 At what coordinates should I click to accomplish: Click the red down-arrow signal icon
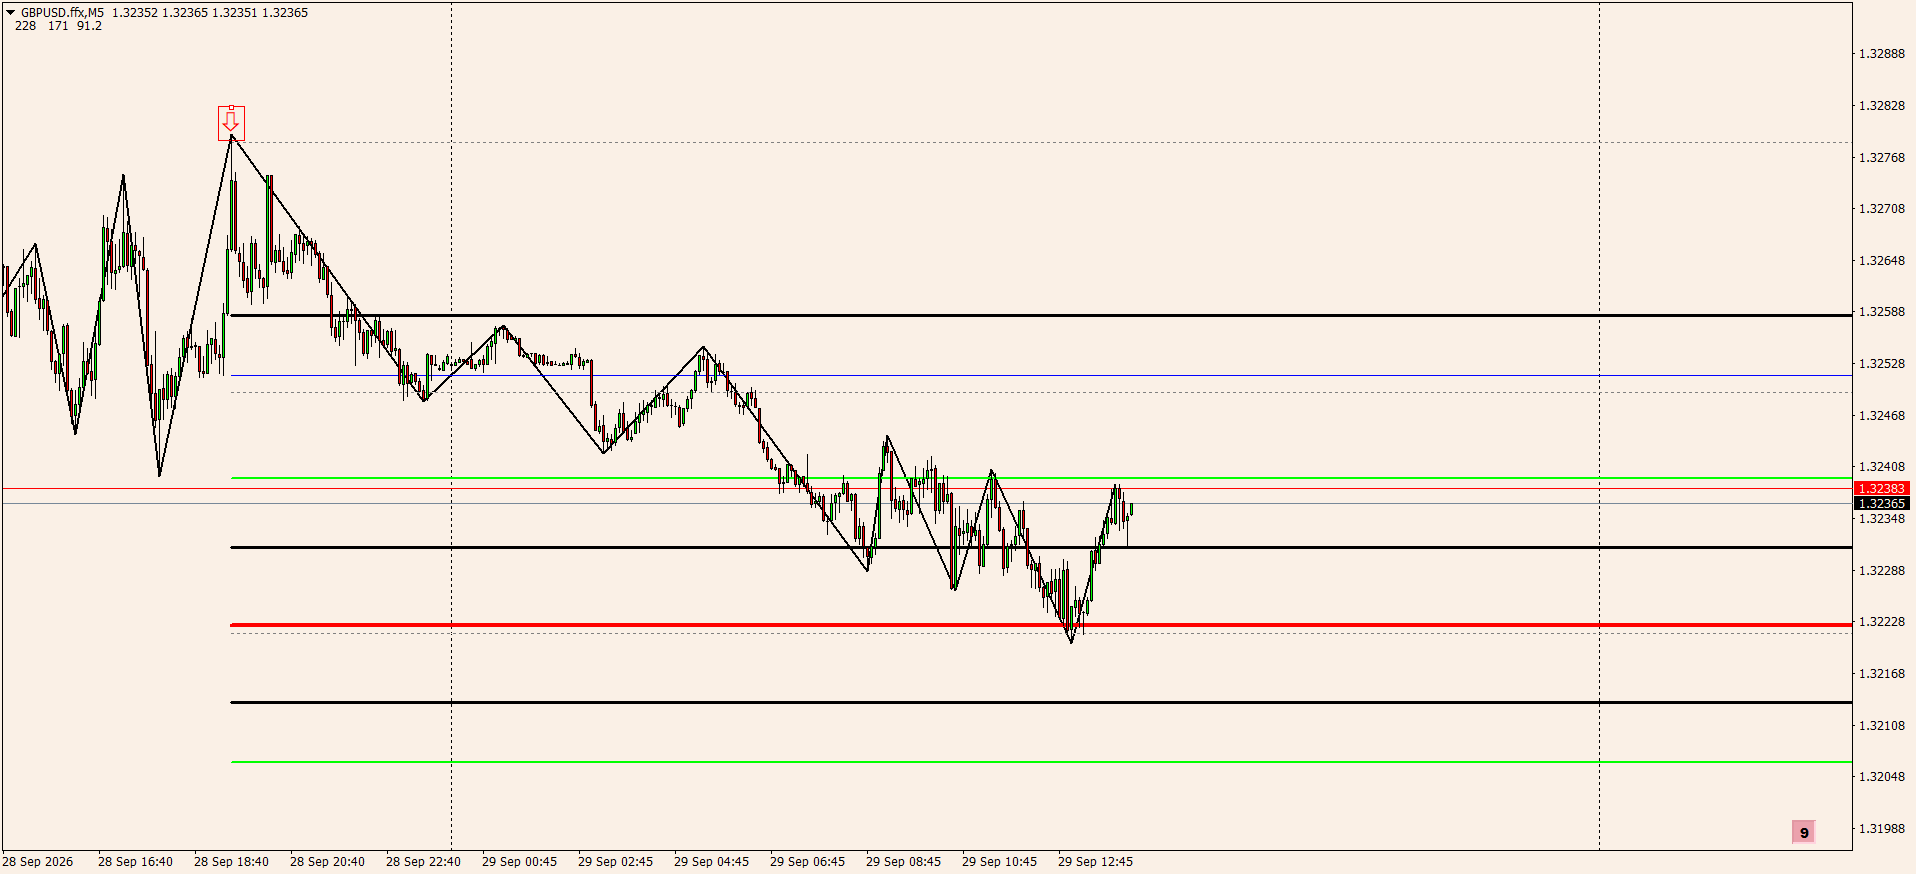click(x=231, y=123)
